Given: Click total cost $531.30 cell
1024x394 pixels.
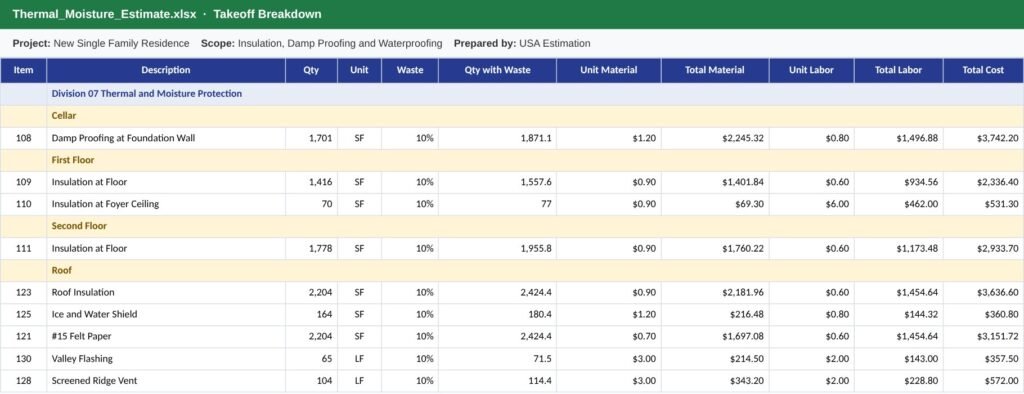Looking at the screenshot, I should tap(984, 204).
